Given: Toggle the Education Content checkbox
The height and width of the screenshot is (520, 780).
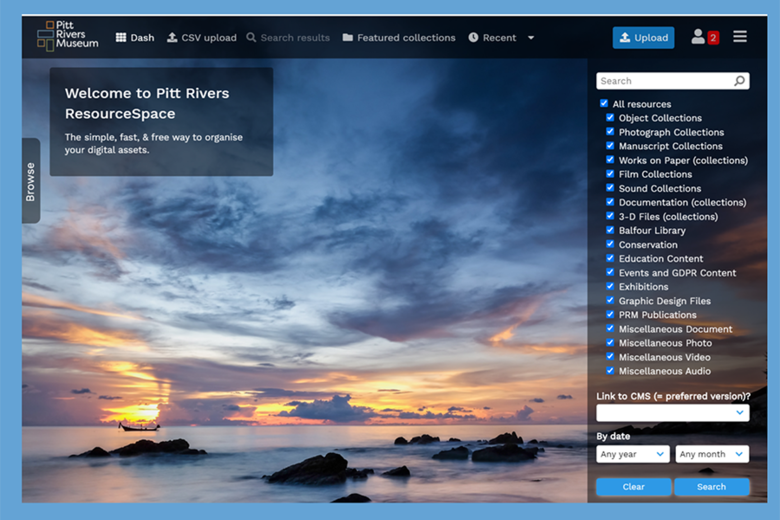Looking at the screenshot, I should pyautogui.click(x=610, y=258).
